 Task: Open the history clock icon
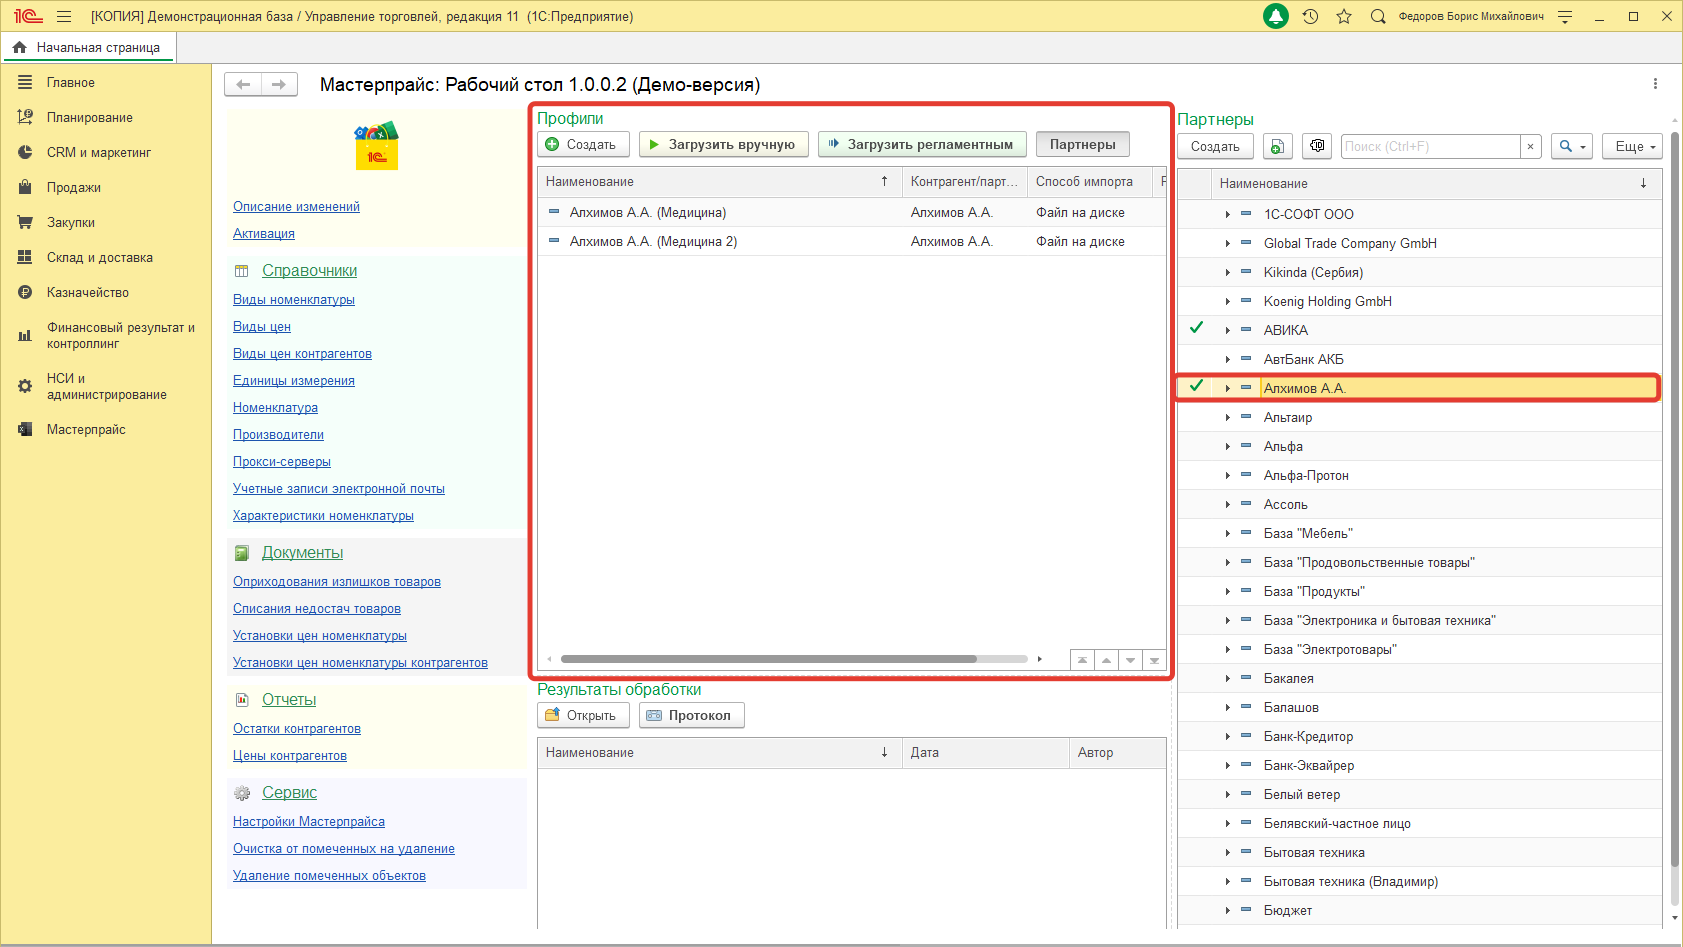(1310, 16)
